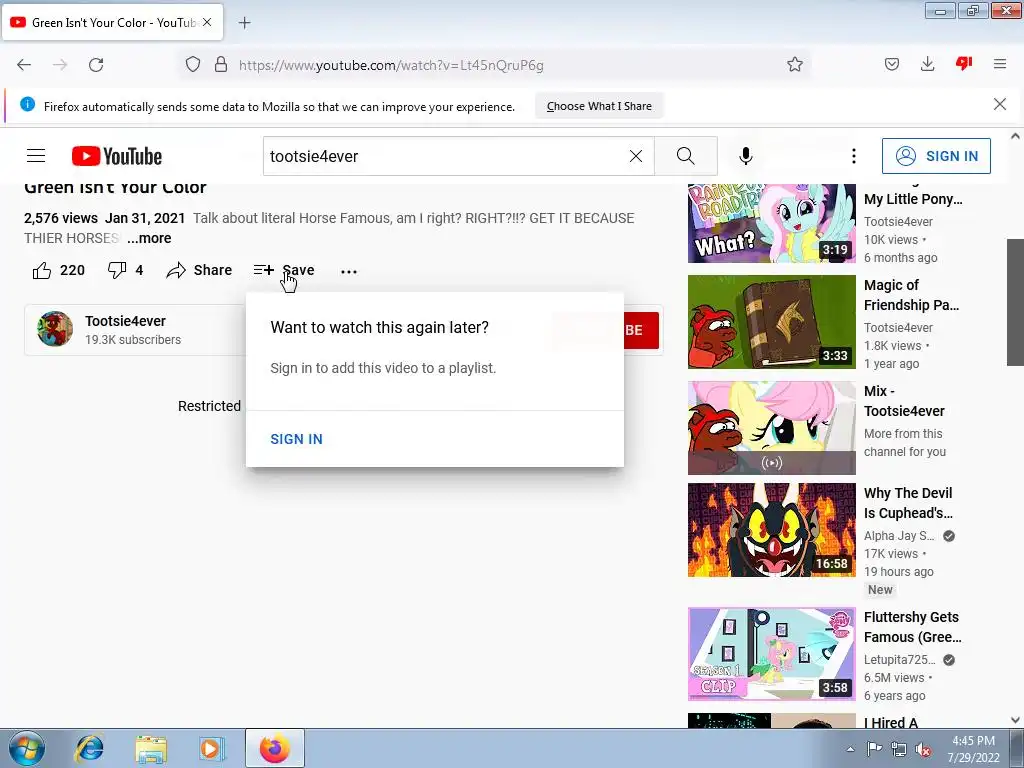The width and height of the screenshot is (1024, 768).
Task: Click Choose What I Share button
Action: pos(599,106)
